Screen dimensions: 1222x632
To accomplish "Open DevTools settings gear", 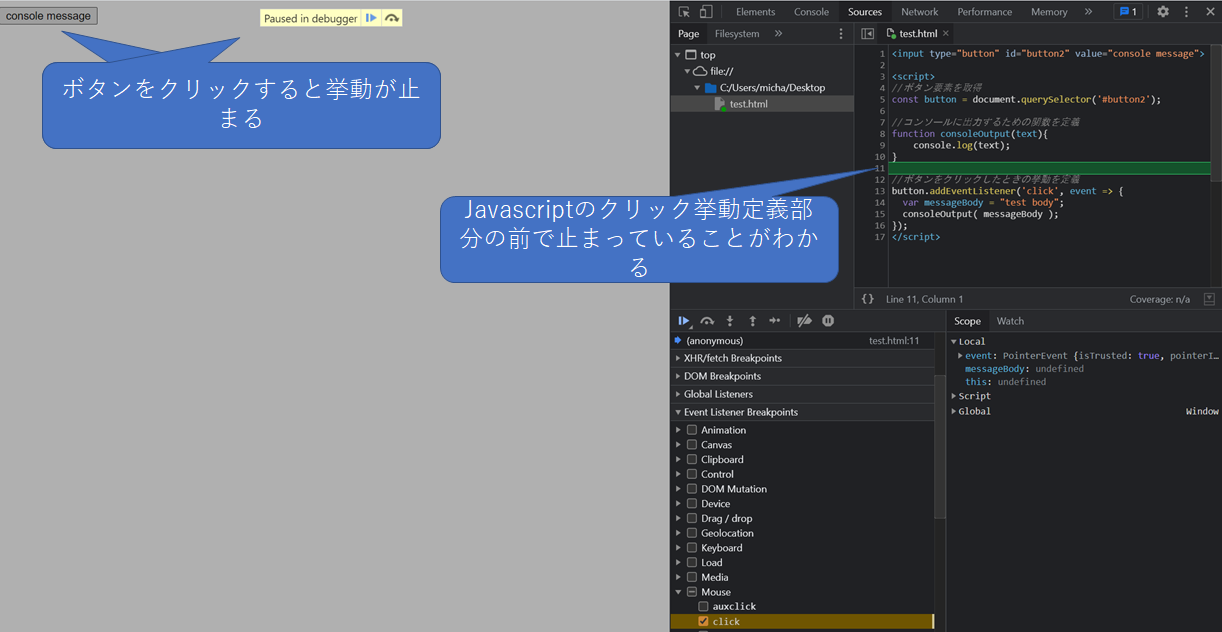I will pos(1163,12).
